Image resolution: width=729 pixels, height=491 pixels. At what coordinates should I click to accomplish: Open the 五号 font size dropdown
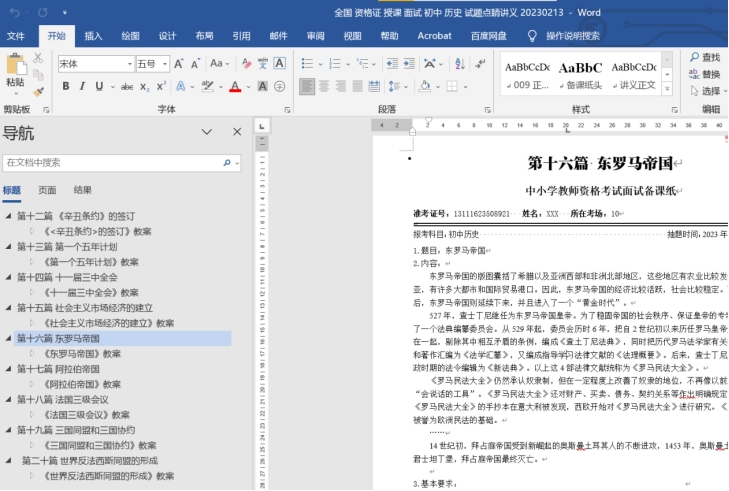coord(166,64)
